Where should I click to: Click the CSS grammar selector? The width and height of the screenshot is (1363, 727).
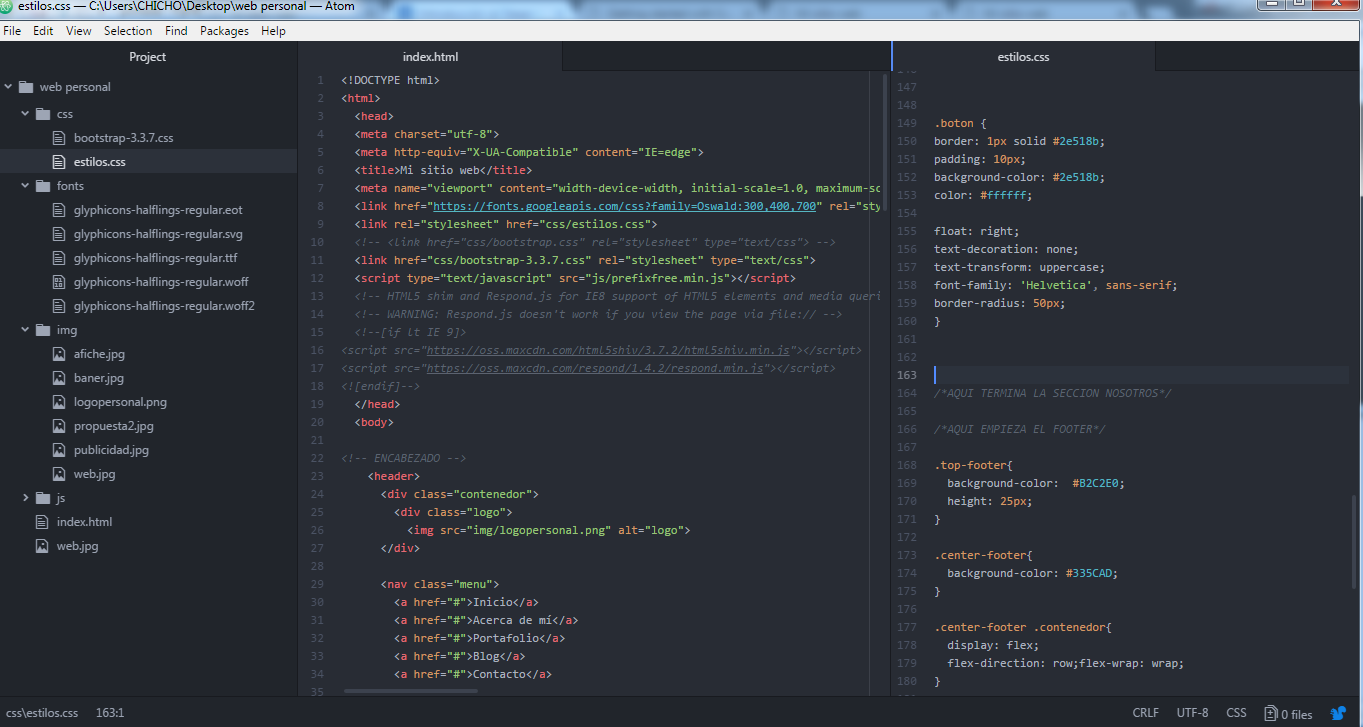(1236, 714)
